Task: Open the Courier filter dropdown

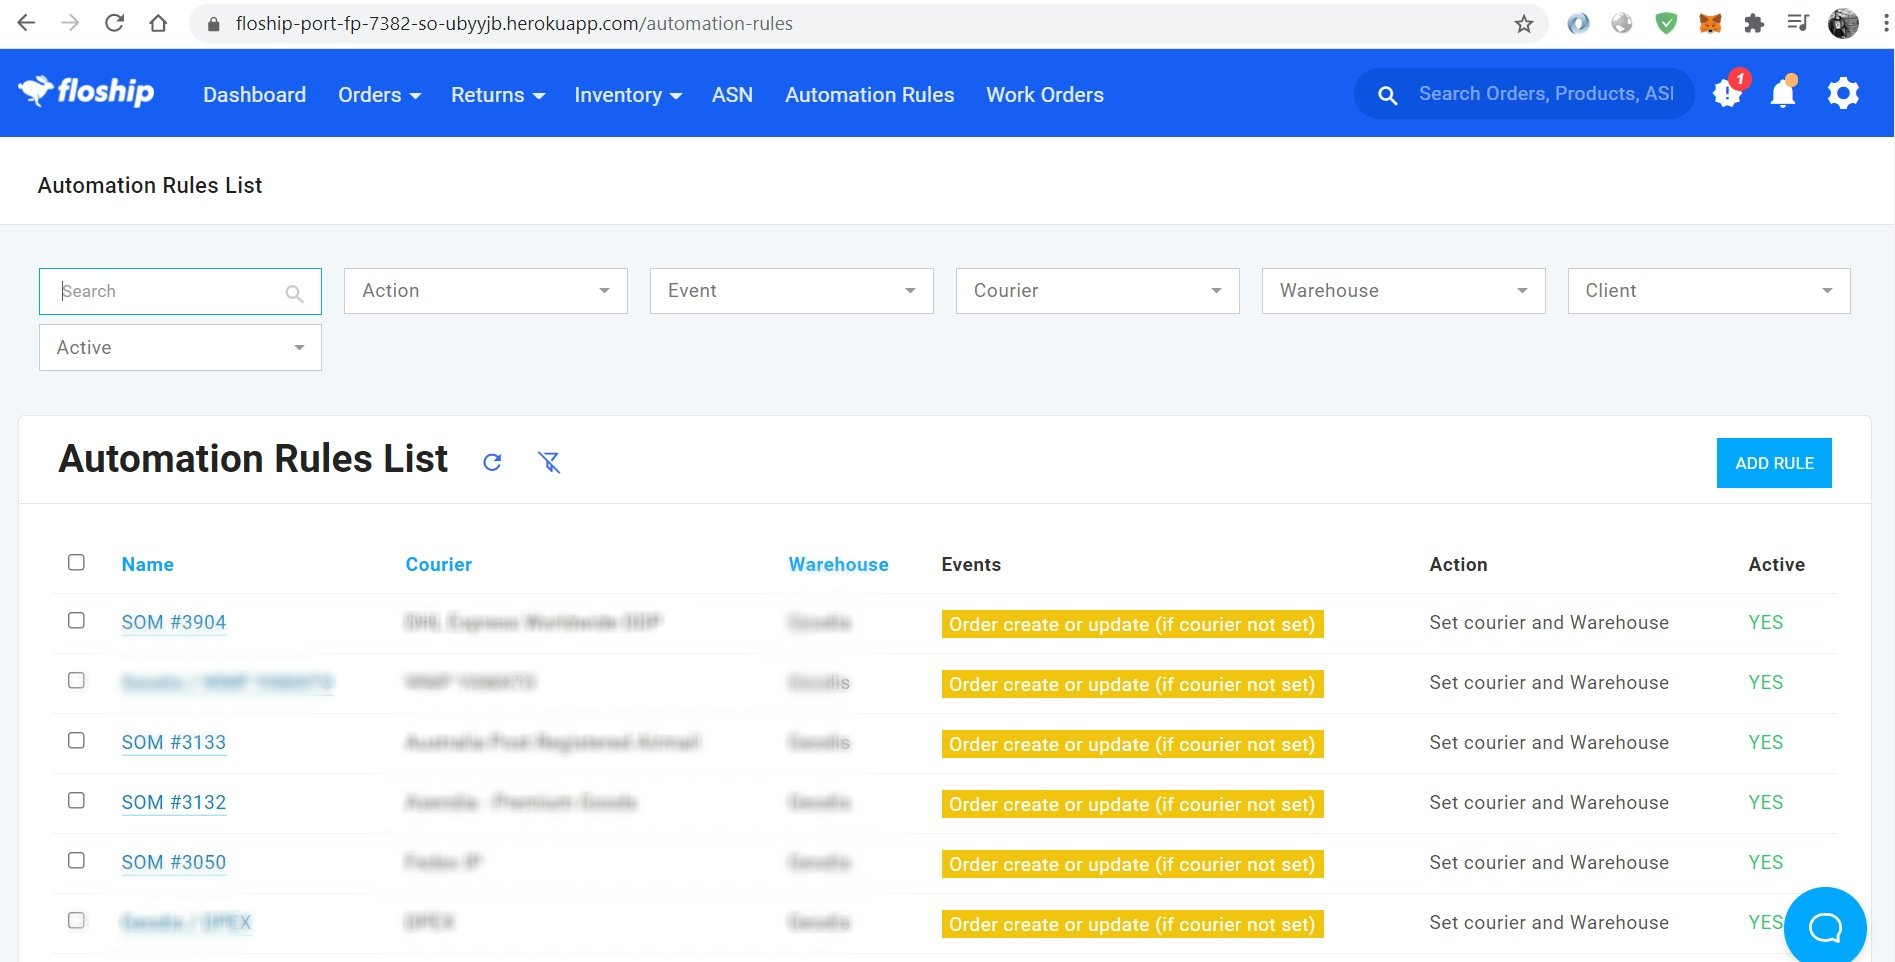Action: tap(1097, 291)
